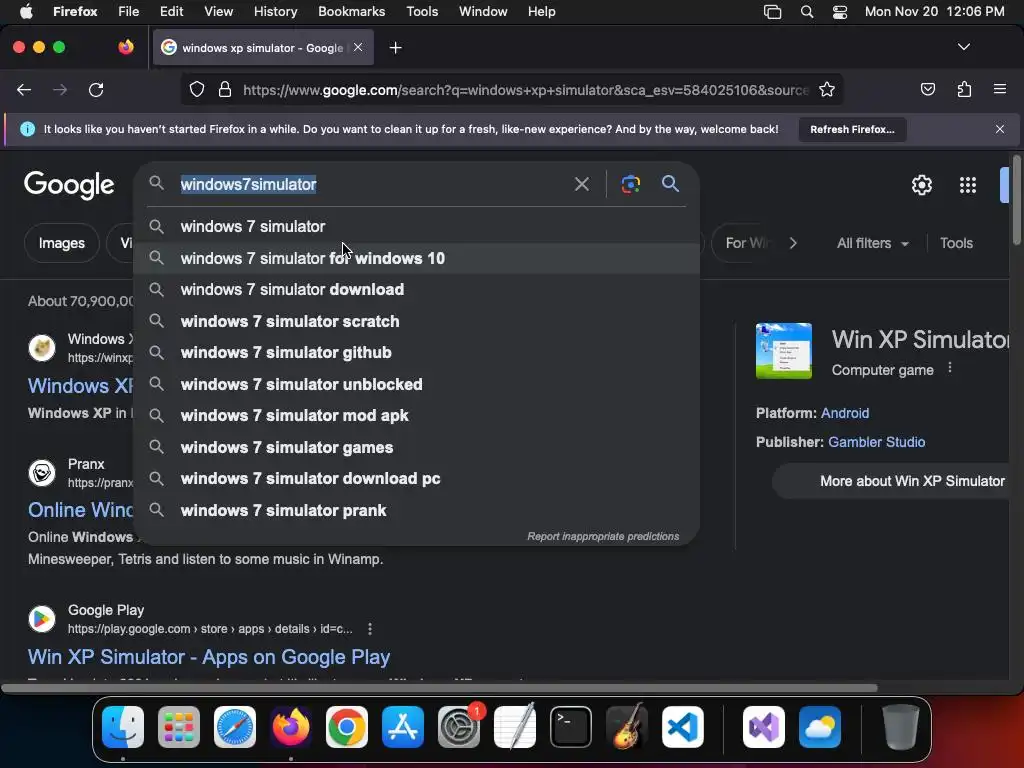
Task: Close the windows xp simulator tab
Action: [x=358, y=47]
